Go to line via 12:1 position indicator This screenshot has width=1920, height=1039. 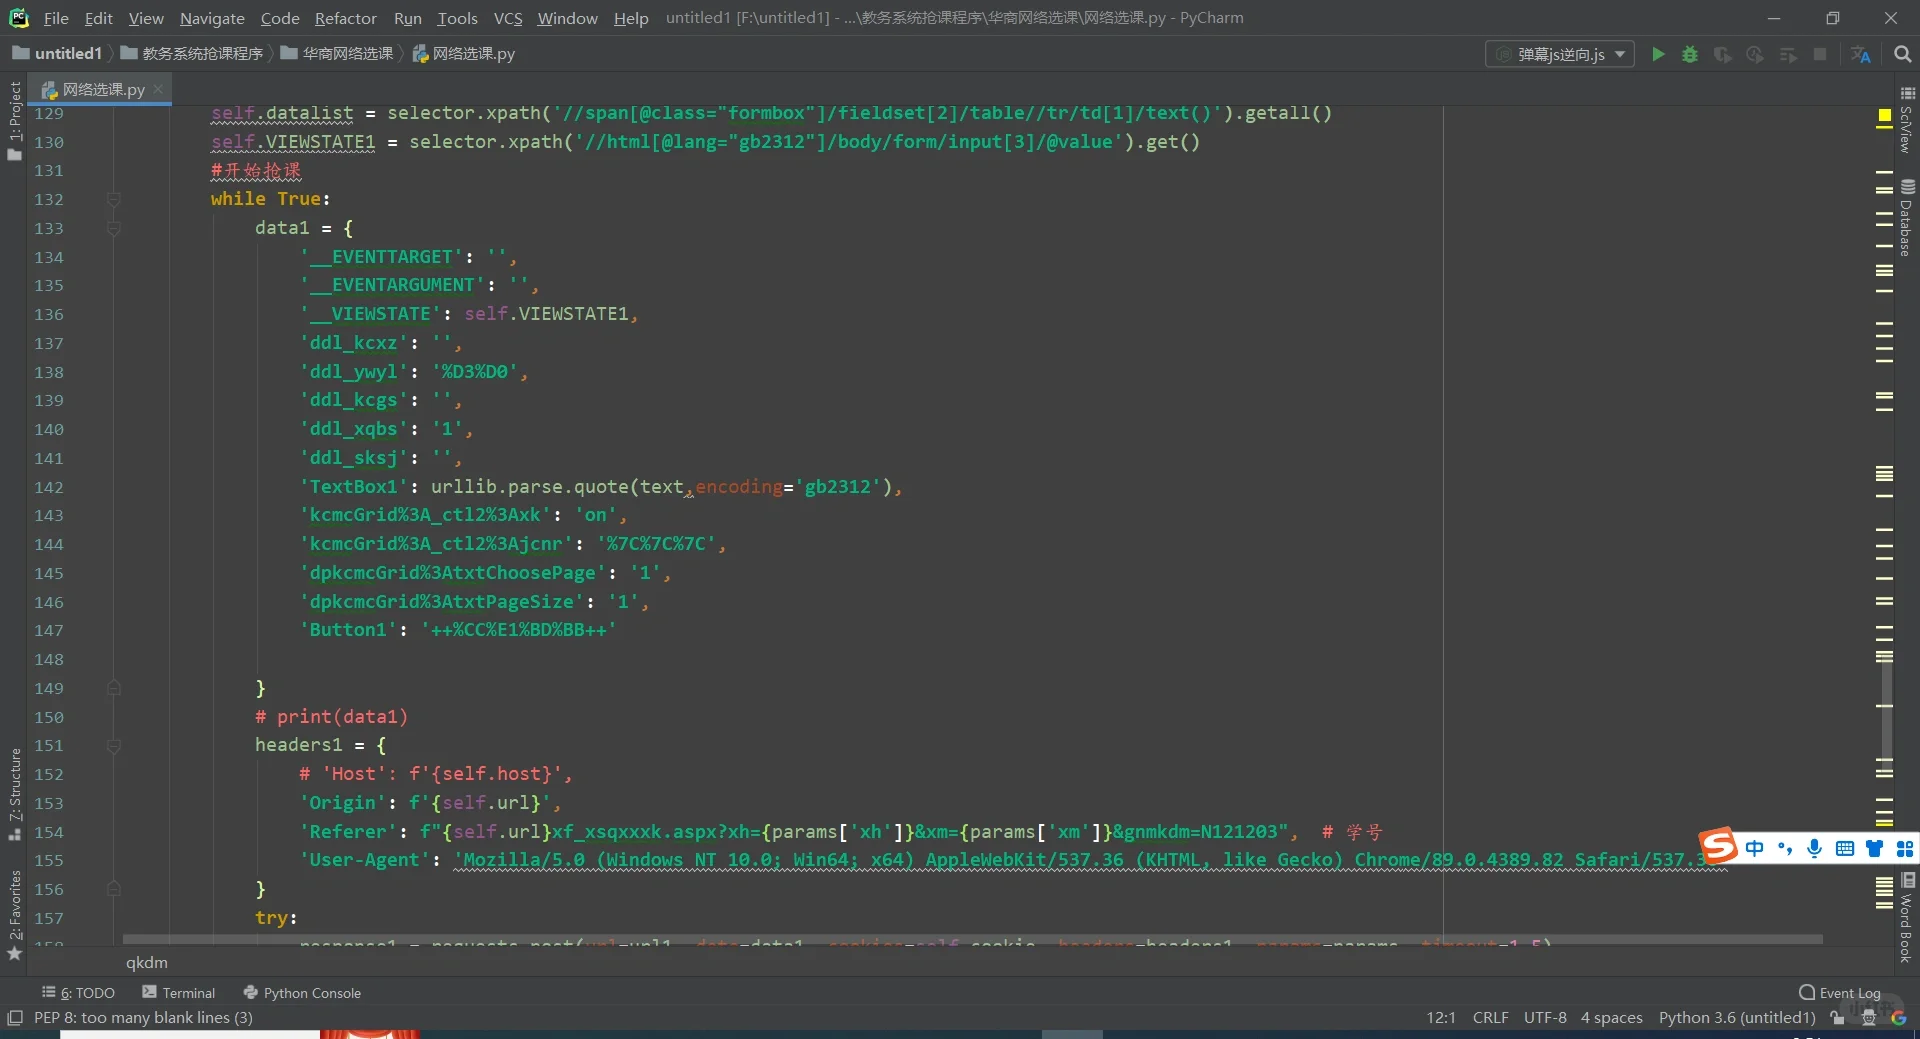[x=1441, y=1018]
